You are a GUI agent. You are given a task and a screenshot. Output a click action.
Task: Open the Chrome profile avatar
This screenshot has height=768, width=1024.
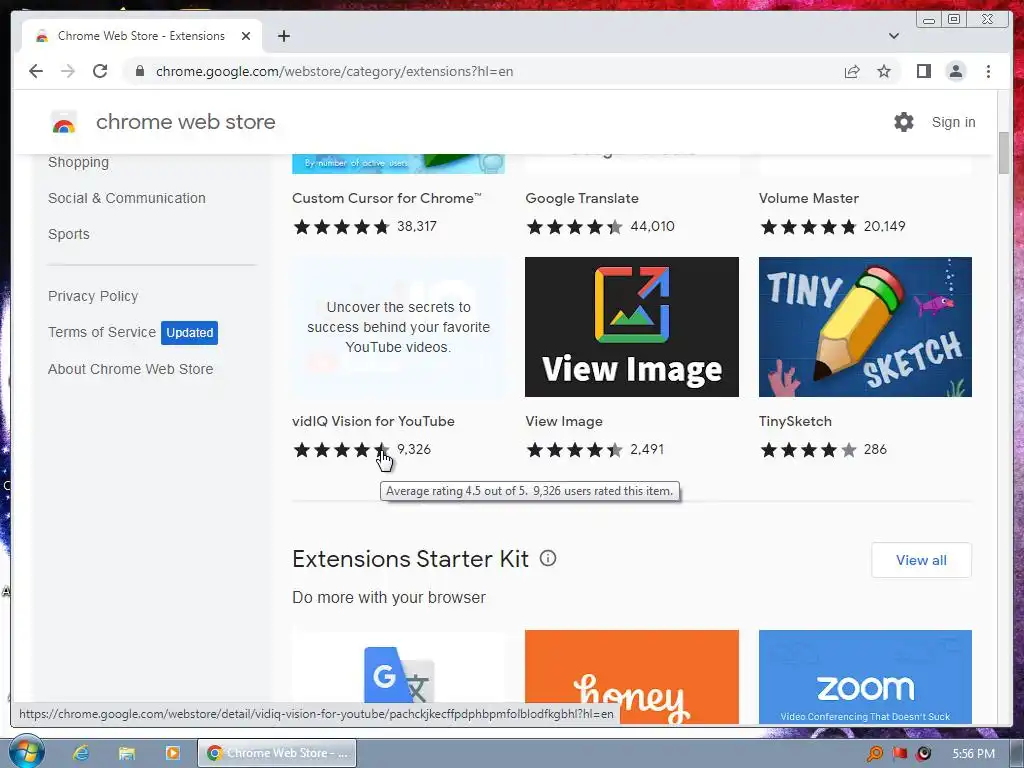(955, 71)
